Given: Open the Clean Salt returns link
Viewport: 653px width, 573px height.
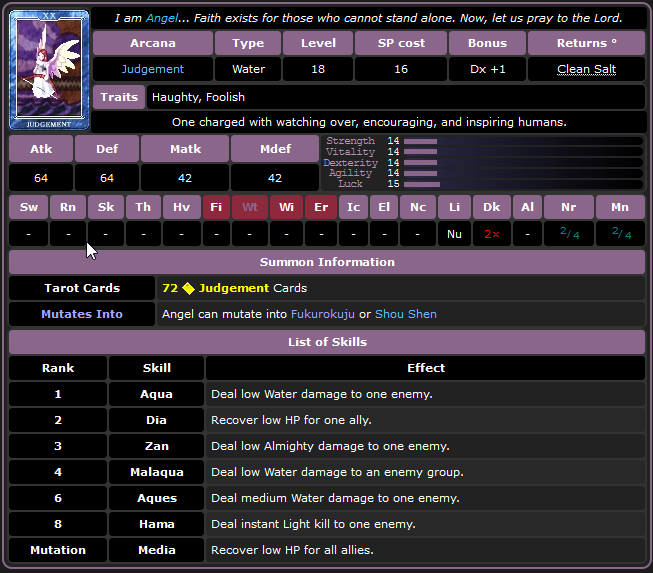Looking at the screenshot, I should click(586, 69).
